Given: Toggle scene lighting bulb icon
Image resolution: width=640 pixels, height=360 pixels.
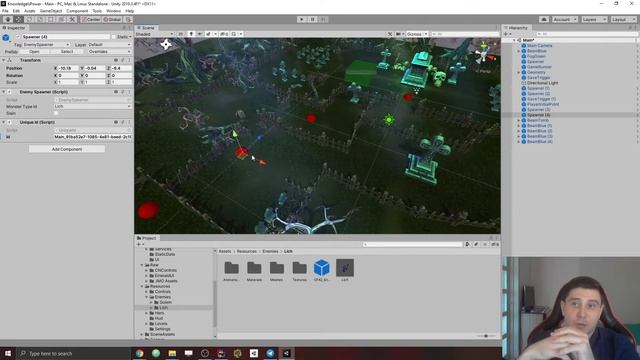Looking at the screenshot, I should point(191,34).
